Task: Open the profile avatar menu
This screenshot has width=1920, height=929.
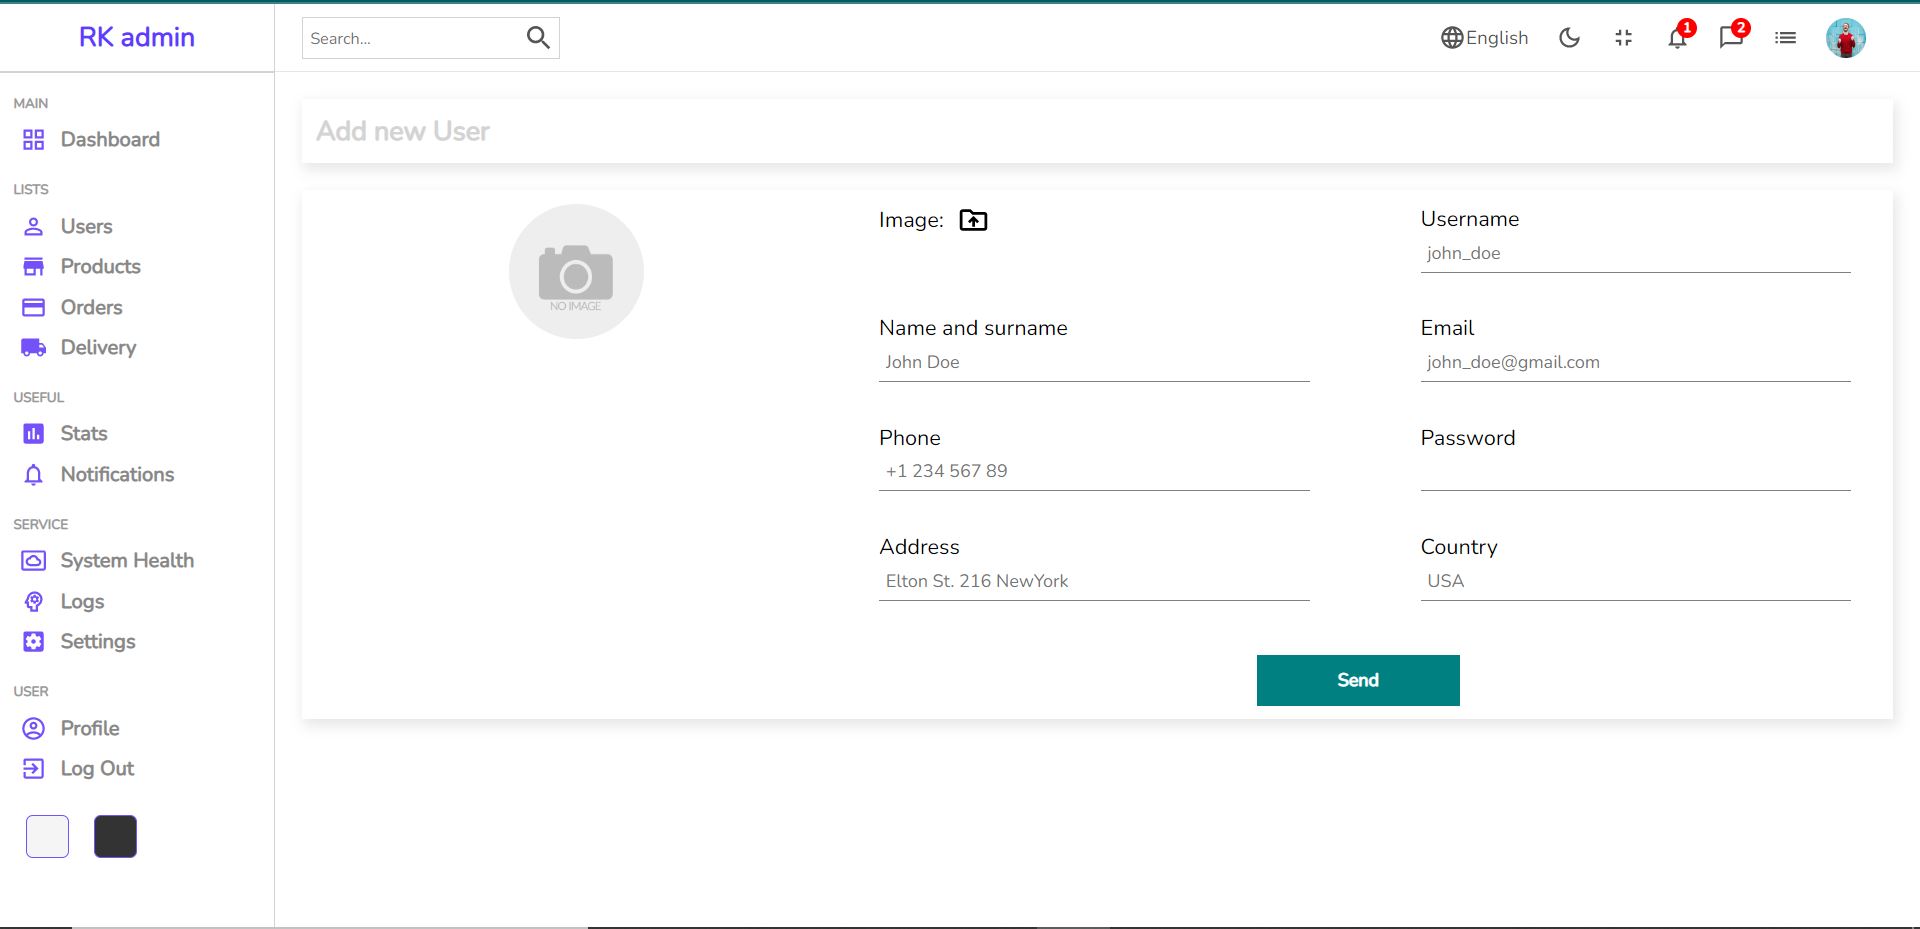Action: coord(1846,38)
